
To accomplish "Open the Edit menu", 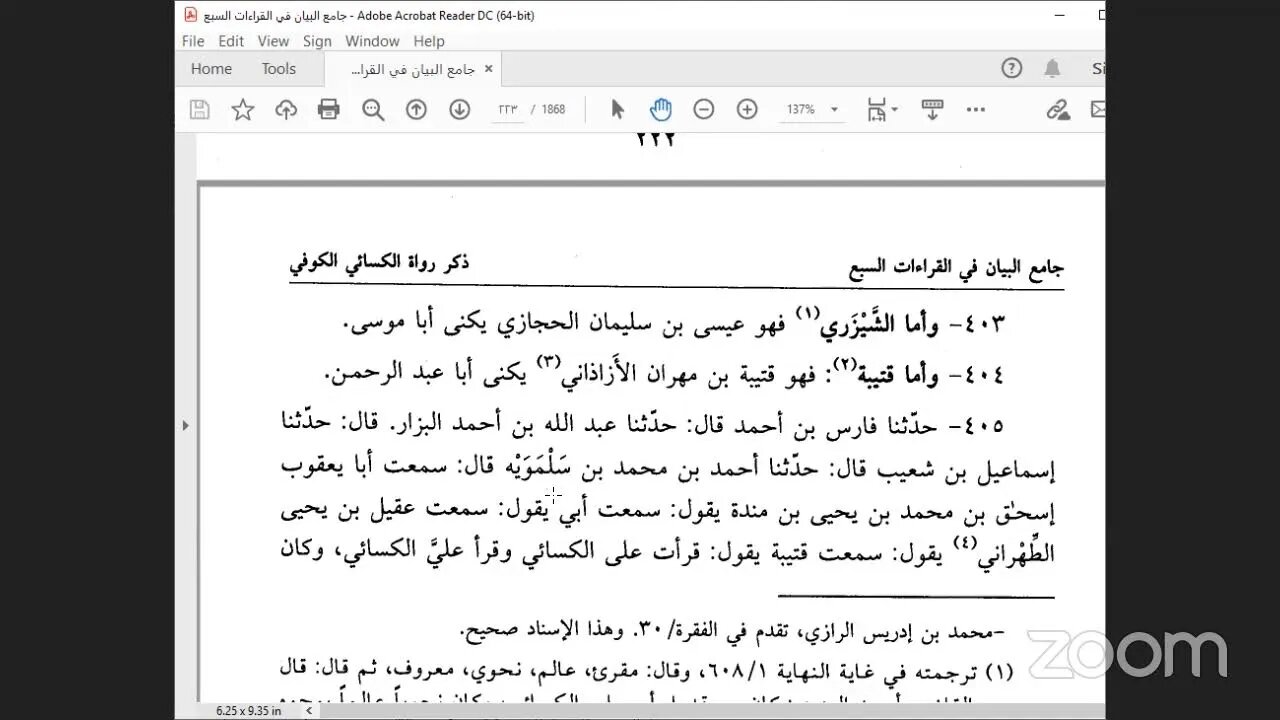I will click(231, 41).
